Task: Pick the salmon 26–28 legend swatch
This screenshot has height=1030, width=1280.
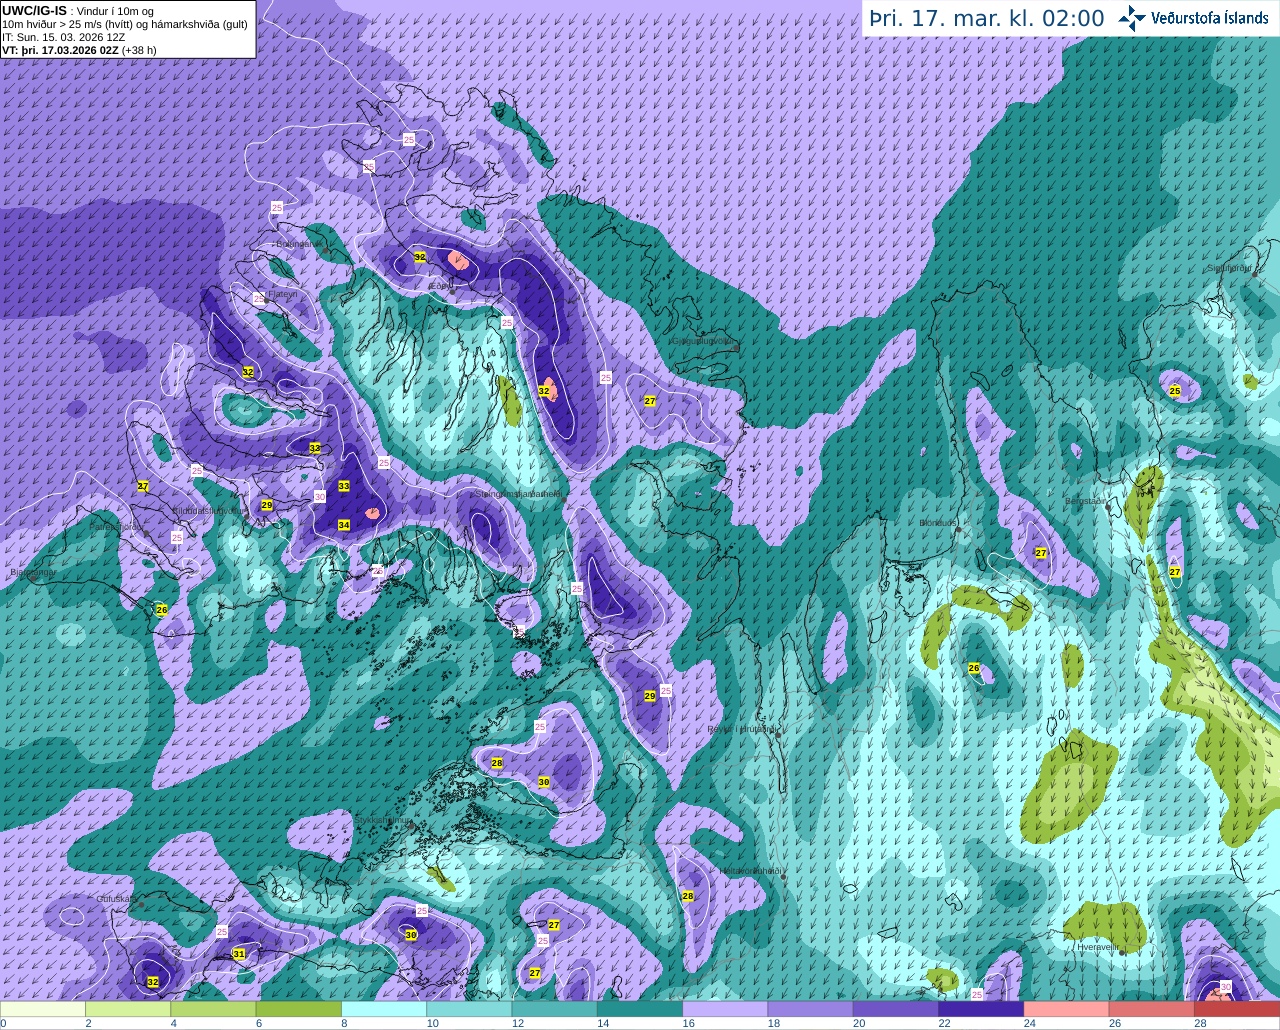Action: [x=1152, y=1008]
